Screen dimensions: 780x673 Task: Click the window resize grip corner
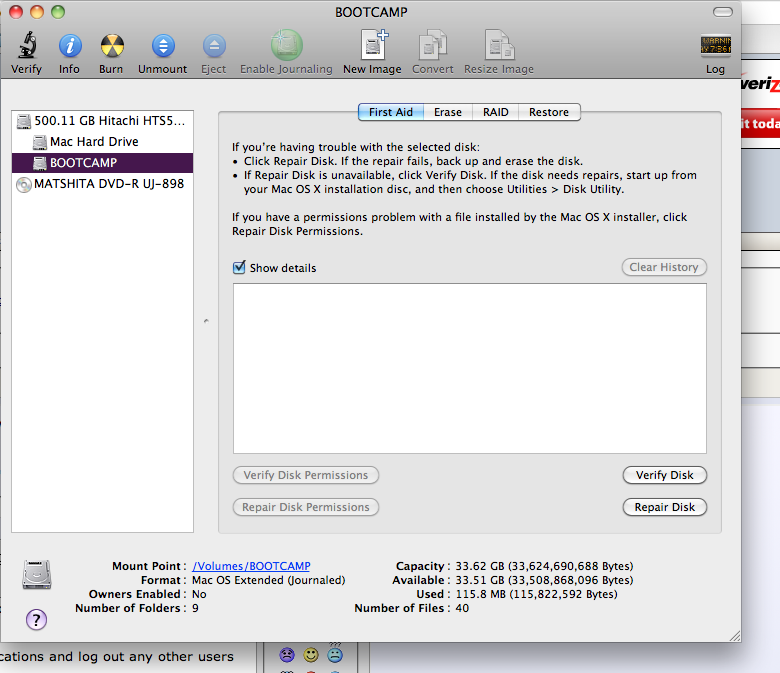[735, 636]
